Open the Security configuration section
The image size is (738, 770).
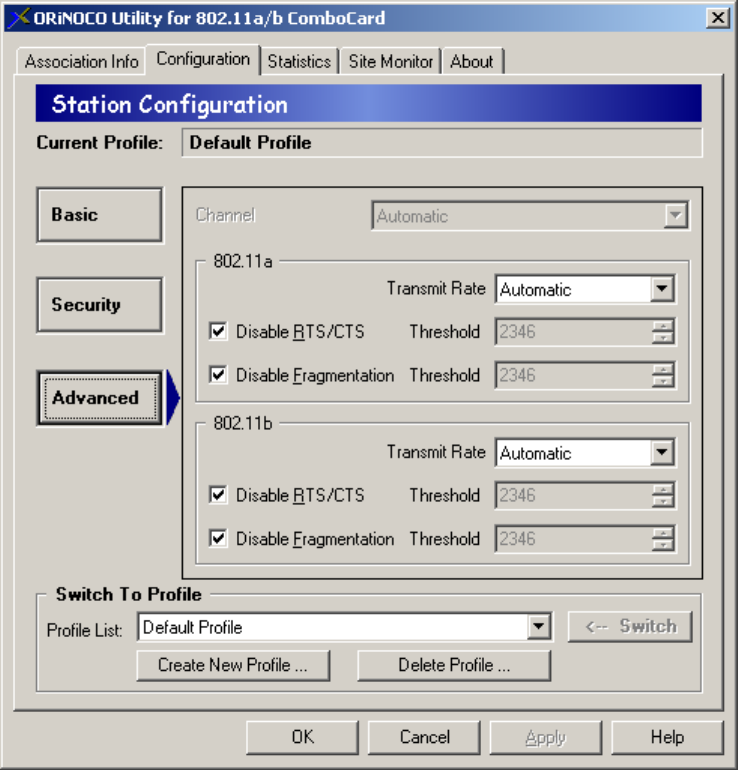point(100,305)
